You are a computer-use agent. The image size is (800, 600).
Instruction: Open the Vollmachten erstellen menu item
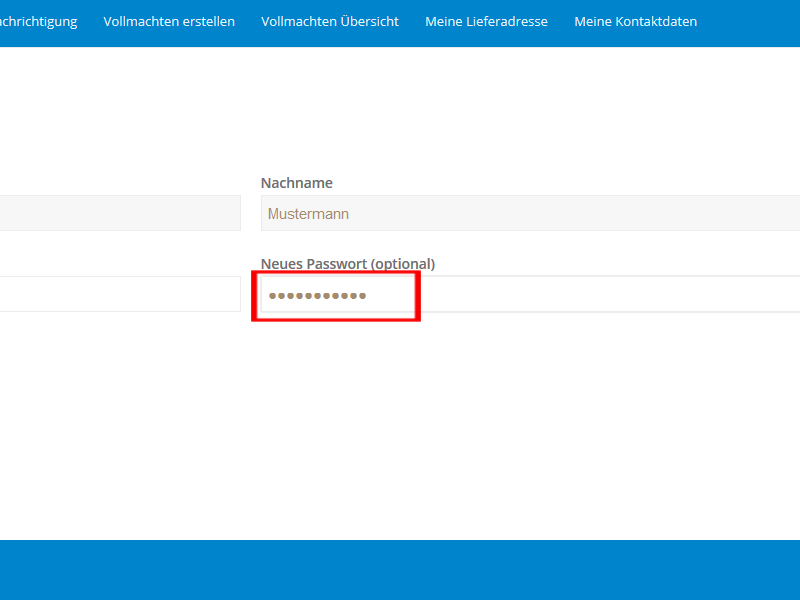[169, 22]
